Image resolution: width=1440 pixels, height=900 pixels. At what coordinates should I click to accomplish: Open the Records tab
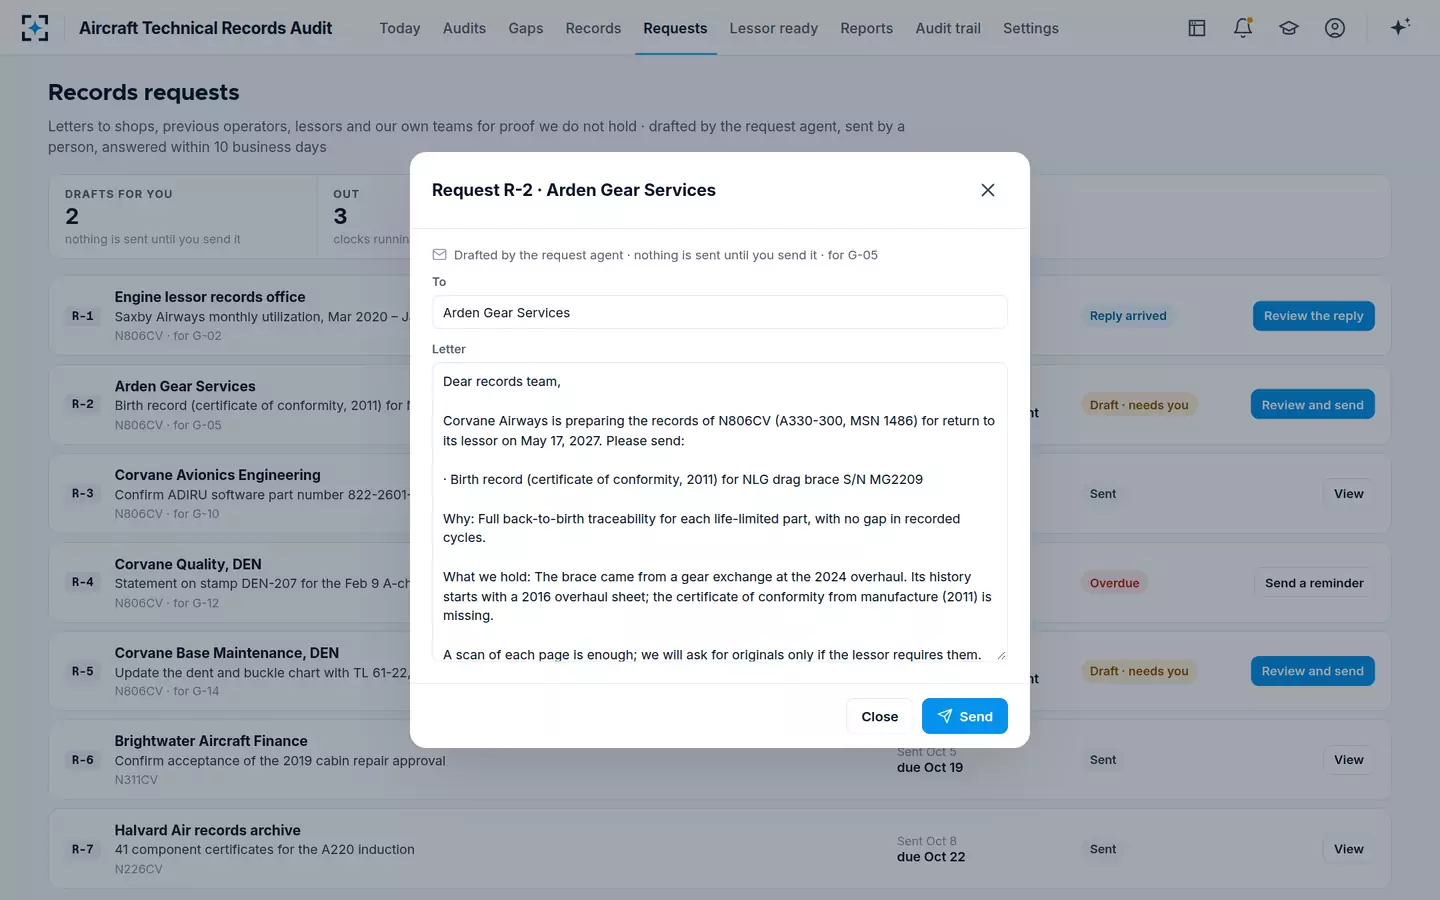(593, 28)
